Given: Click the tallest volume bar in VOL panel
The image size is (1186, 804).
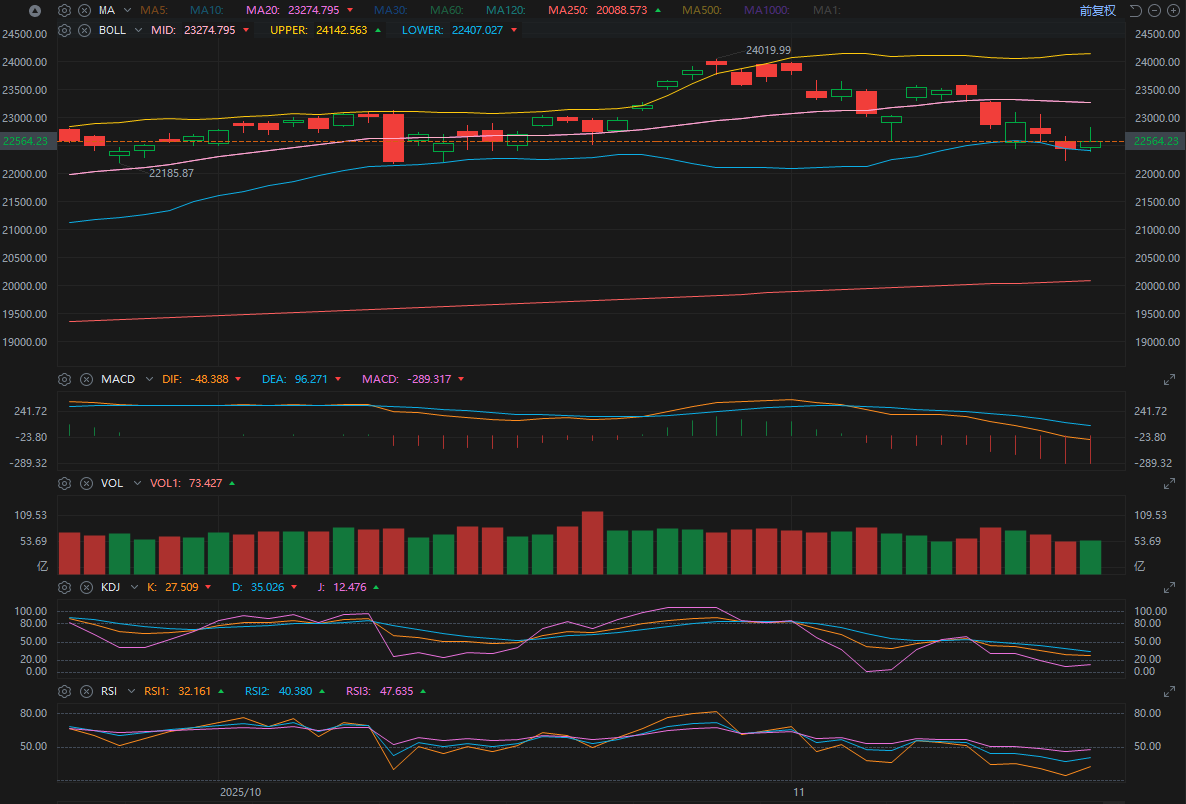Looking at the screenshot, I should [592, 542].
